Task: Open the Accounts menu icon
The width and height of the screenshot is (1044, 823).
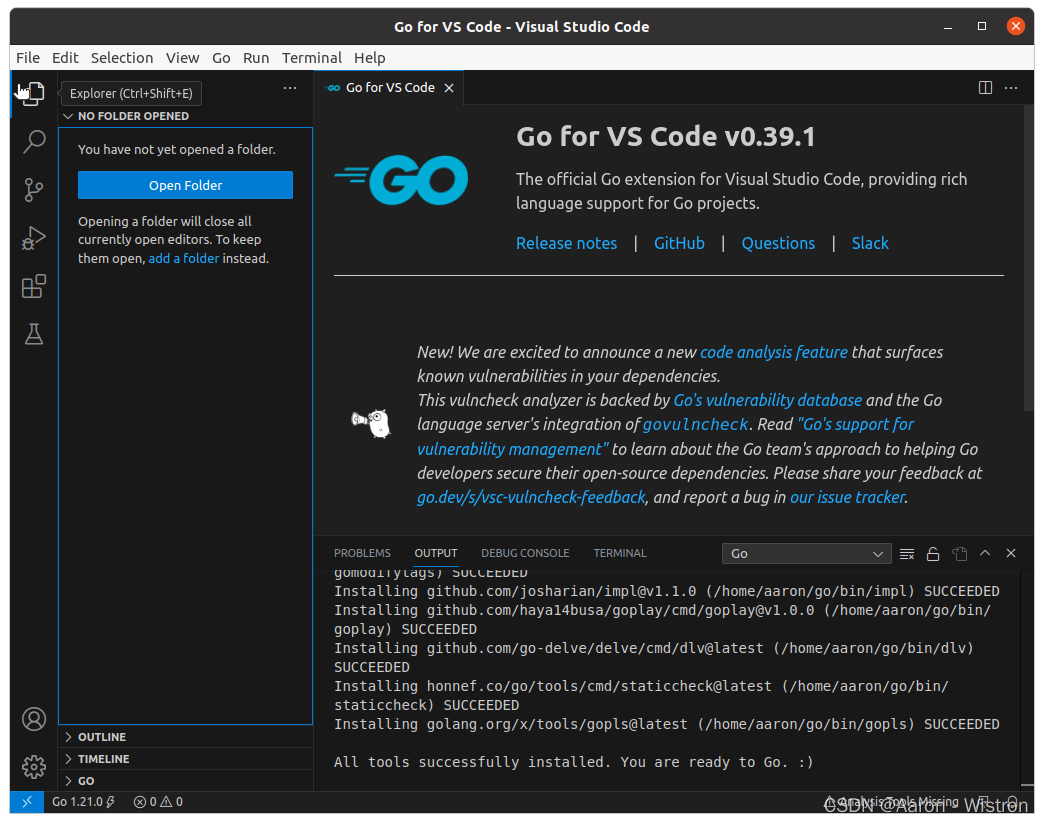Action: pos(33,719)
